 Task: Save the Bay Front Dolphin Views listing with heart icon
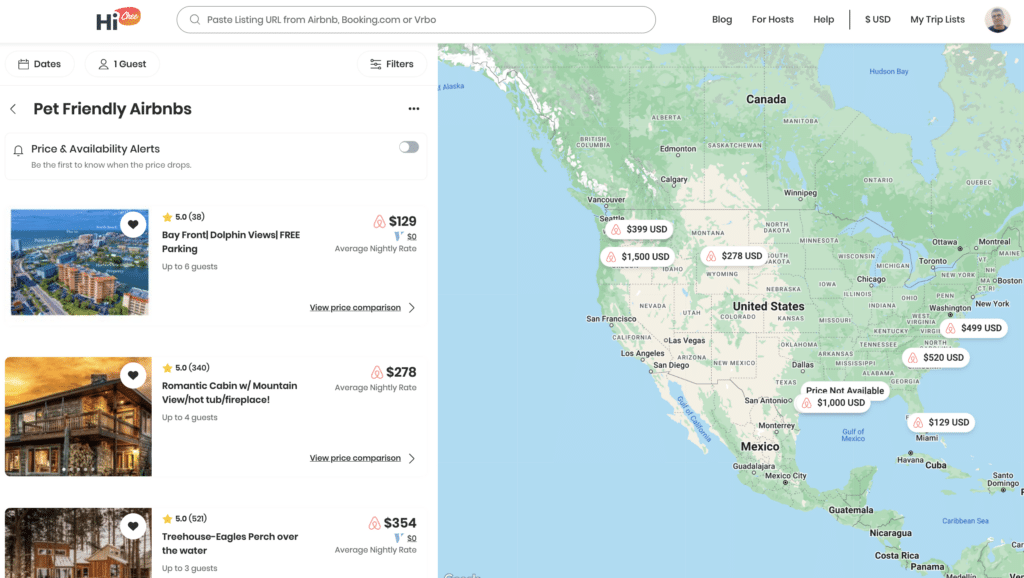click(x=133, y=224)
